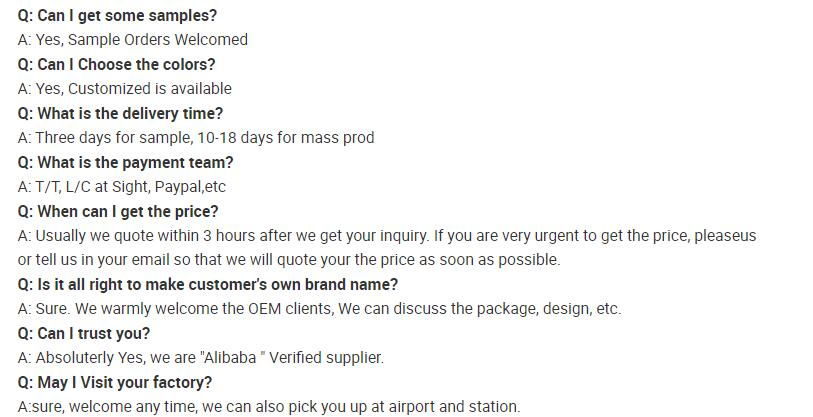Click the question 'Can I Choose the colors?'

[116, 64]
